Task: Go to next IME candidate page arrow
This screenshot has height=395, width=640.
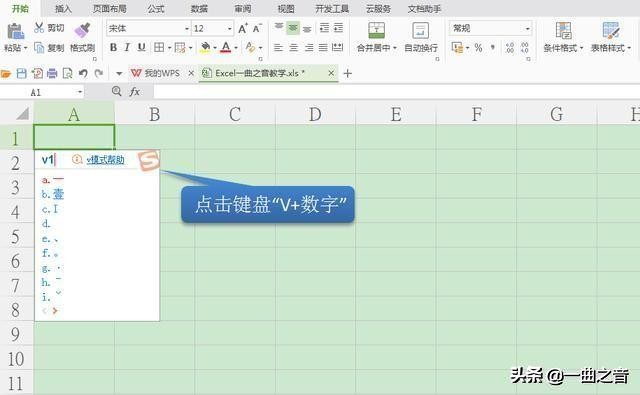Action: (x=55, y=311)
